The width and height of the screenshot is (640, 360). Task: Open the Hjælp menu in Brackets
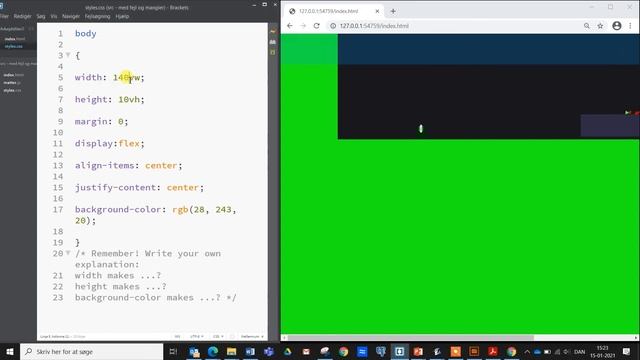[122, 16]
